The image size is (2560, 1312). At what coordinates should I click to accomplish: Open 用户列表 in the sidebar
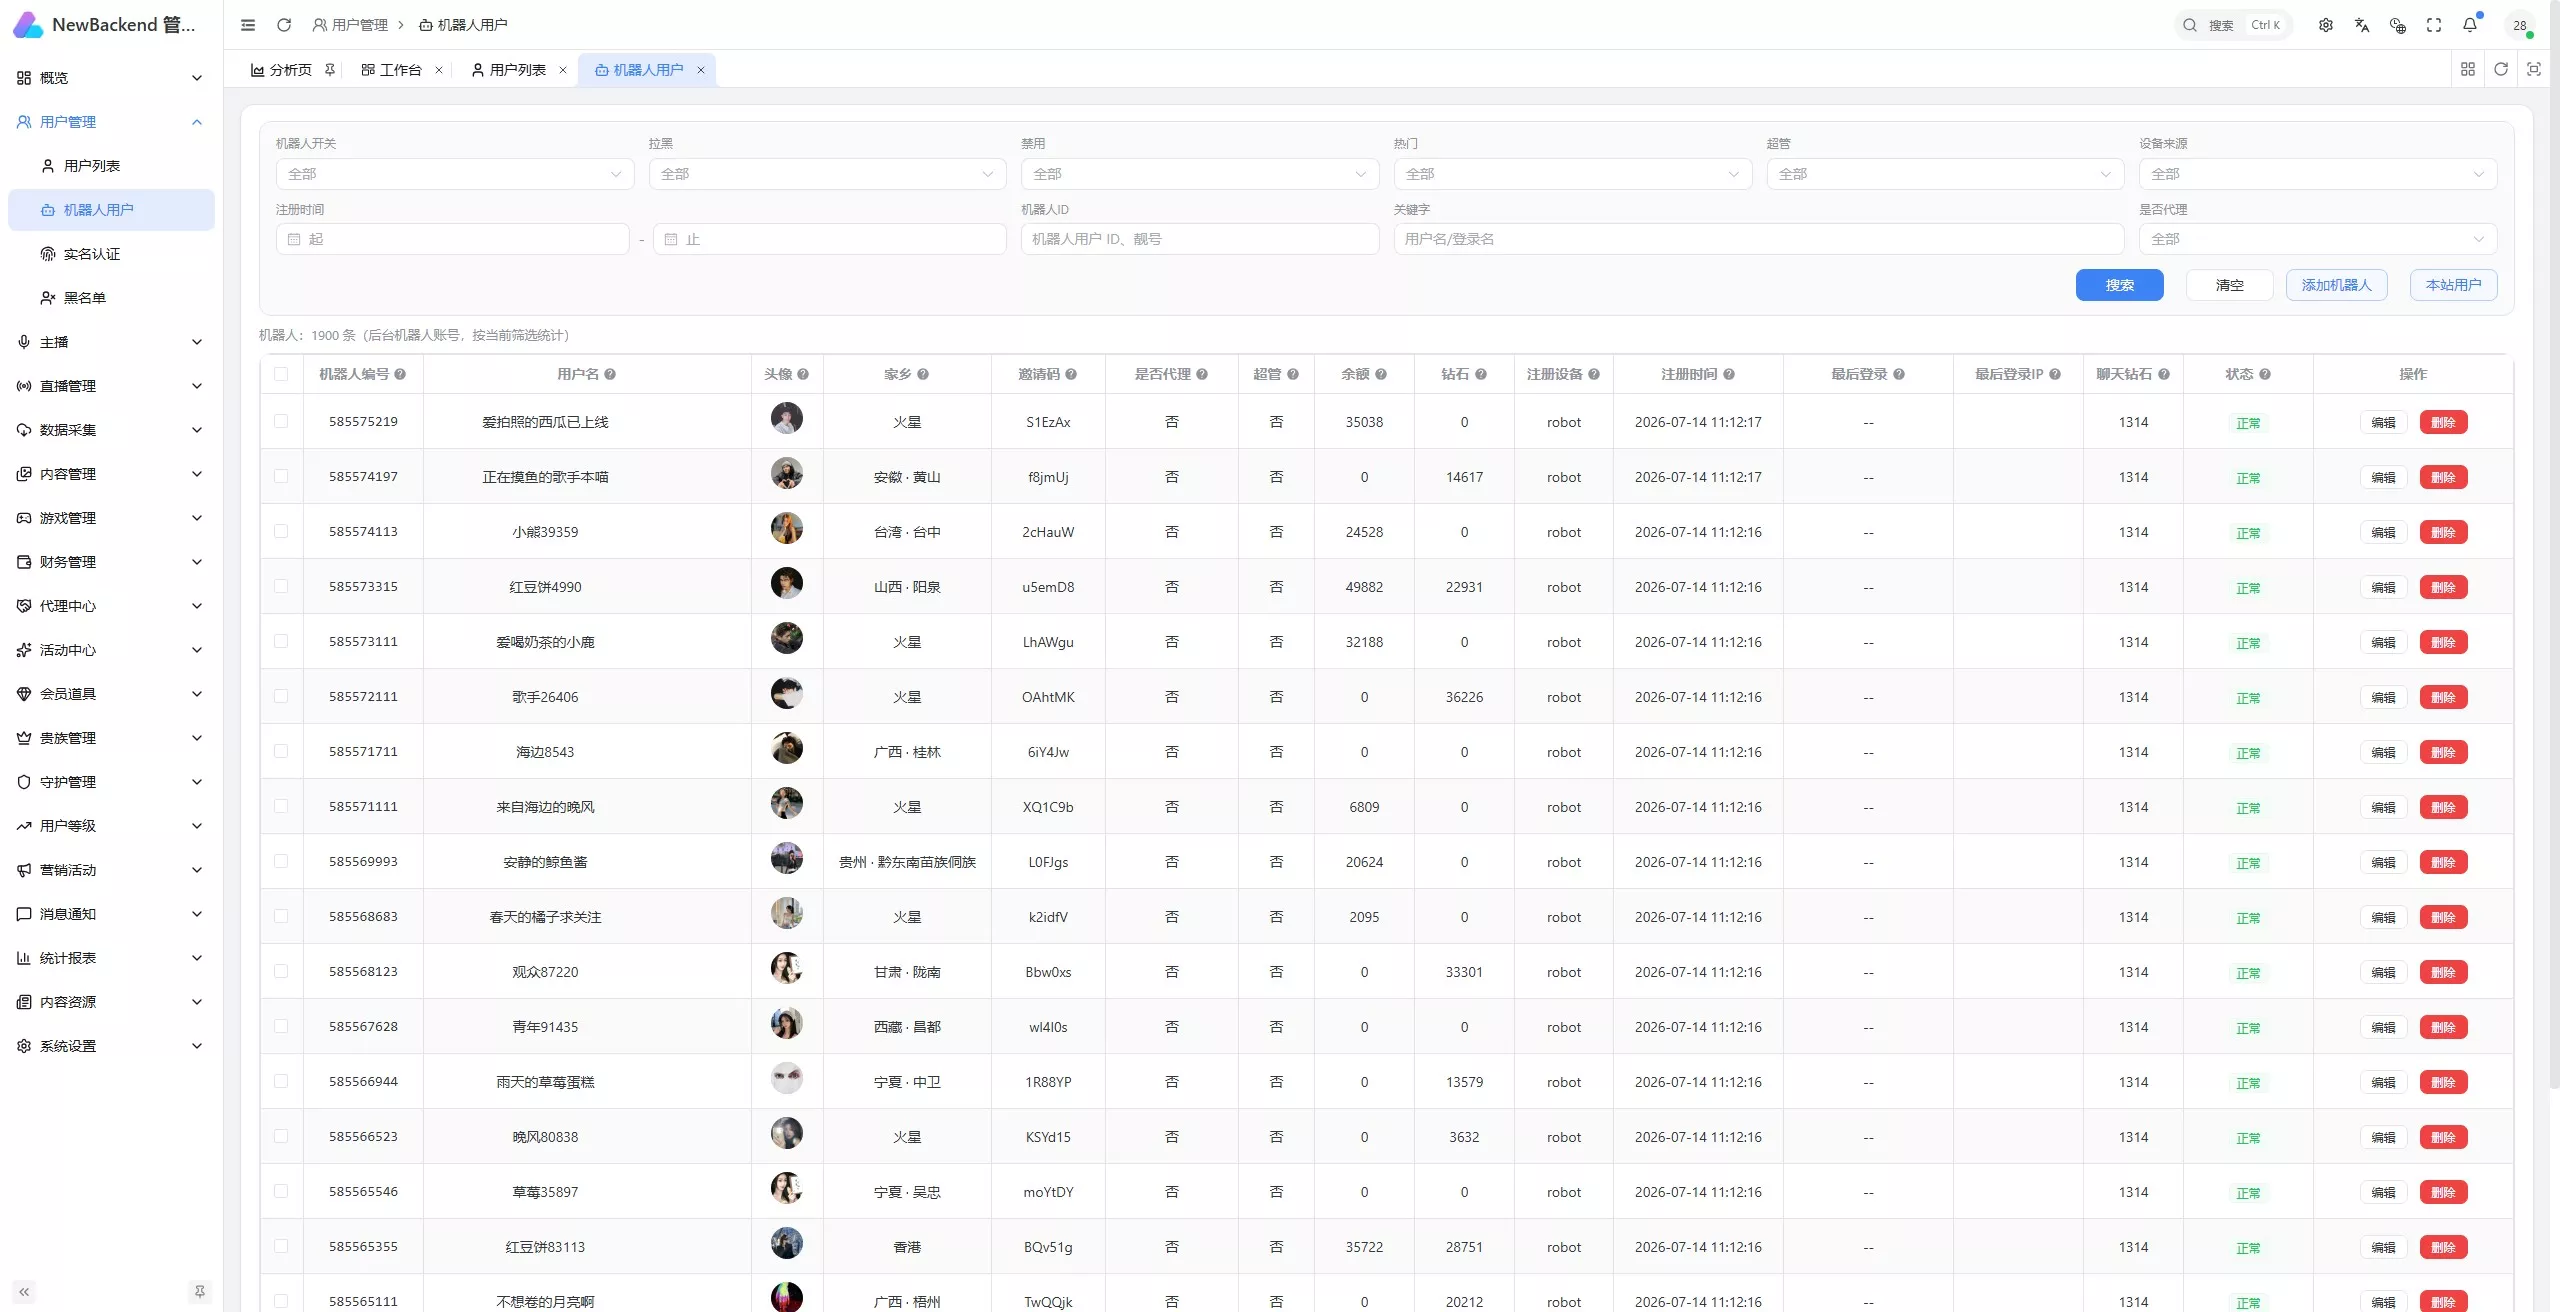(111, 166)
